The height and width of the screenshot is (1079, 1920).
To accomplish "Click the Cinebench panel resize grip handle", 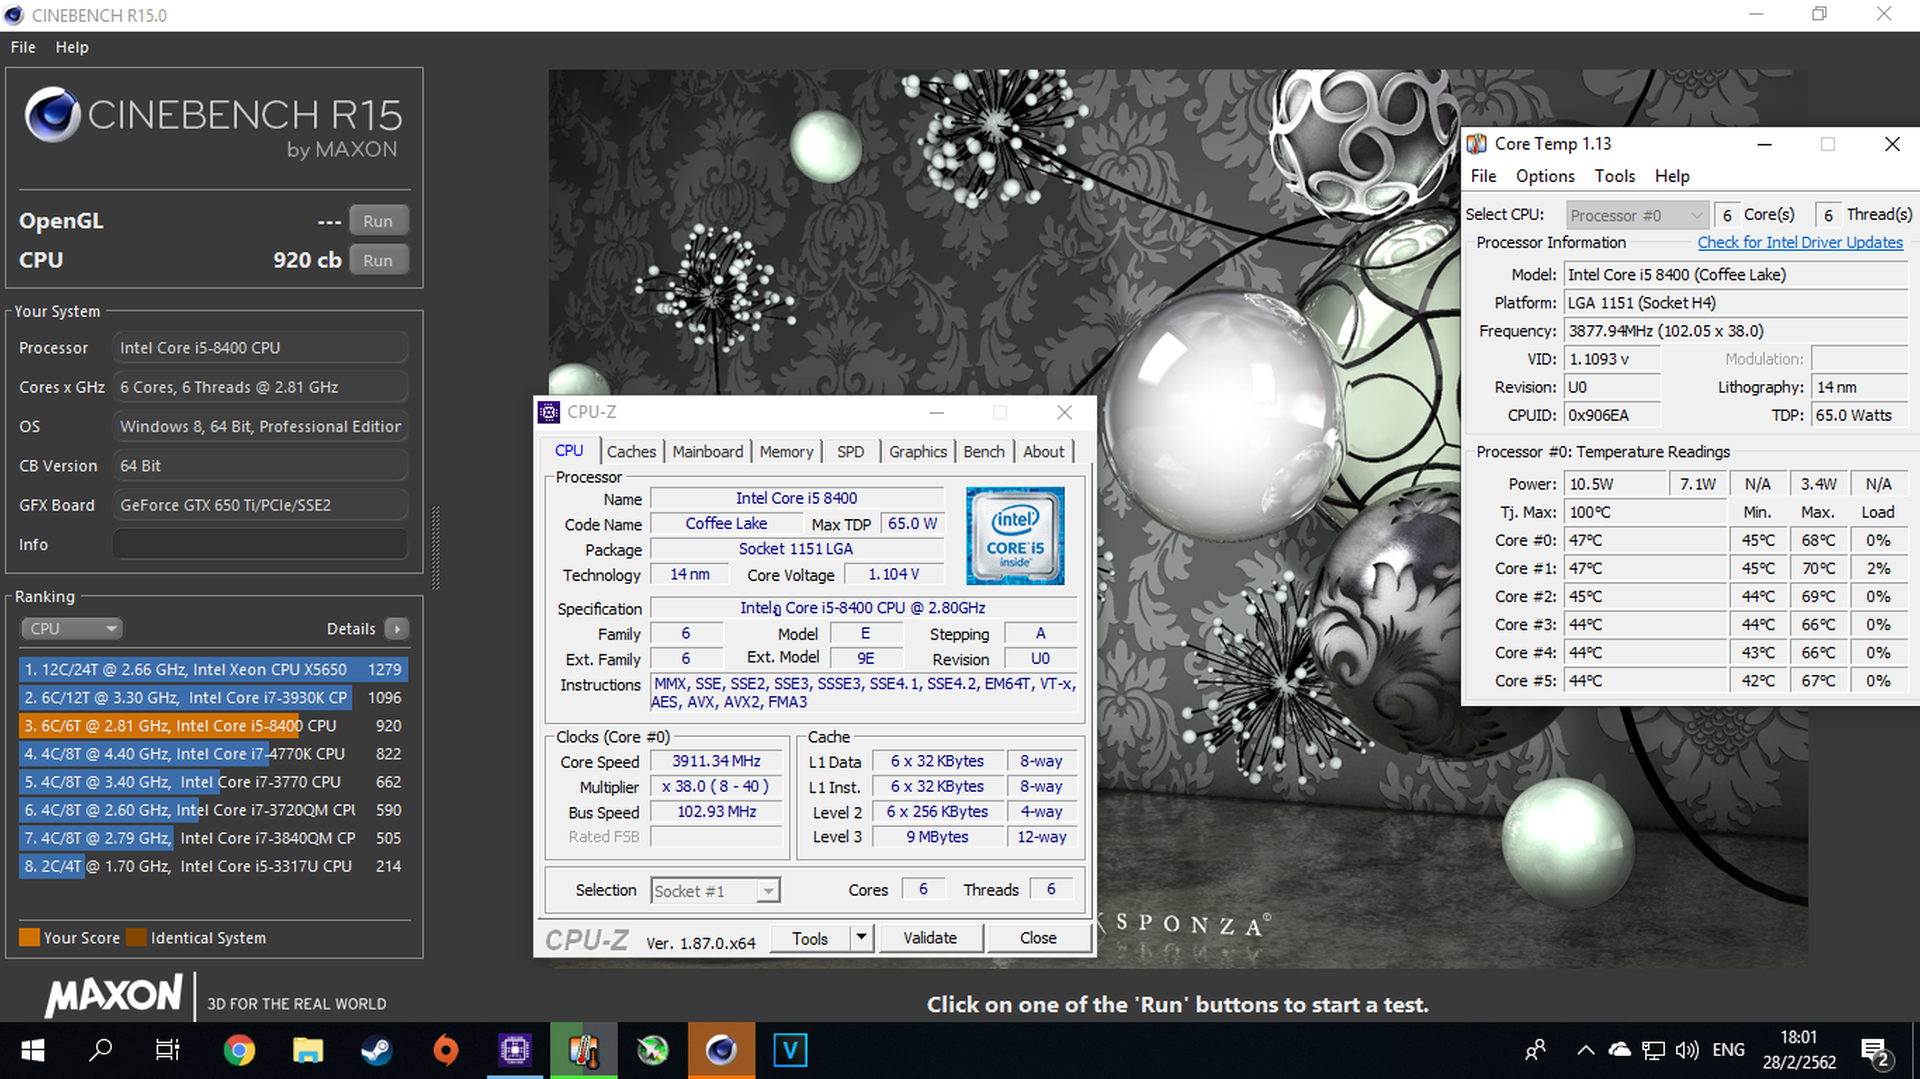I will point(435,548).
